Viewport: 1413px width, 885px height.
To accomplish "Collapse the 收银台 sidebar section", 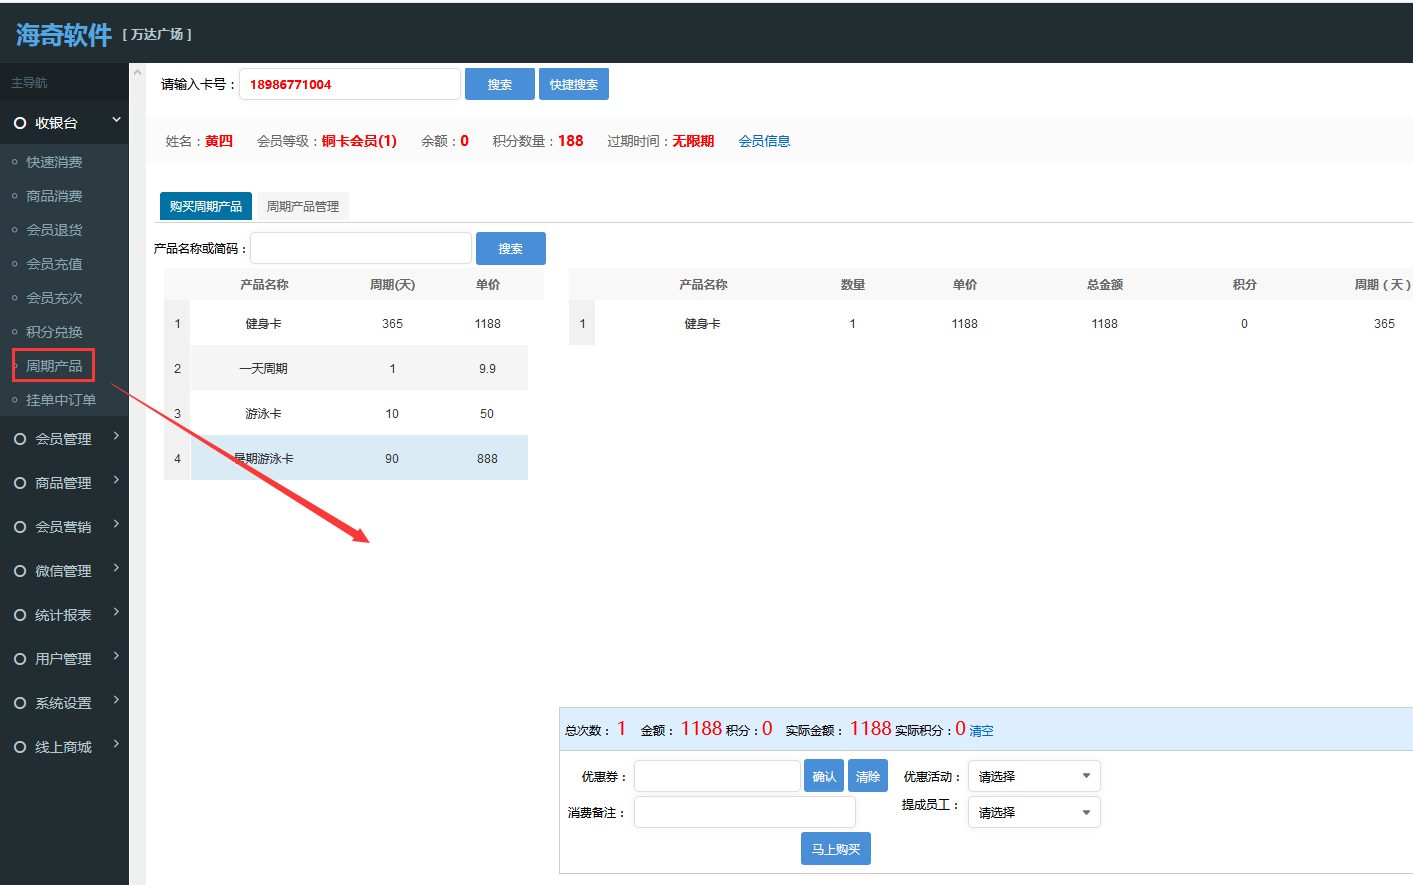I will tap(116, 121).
